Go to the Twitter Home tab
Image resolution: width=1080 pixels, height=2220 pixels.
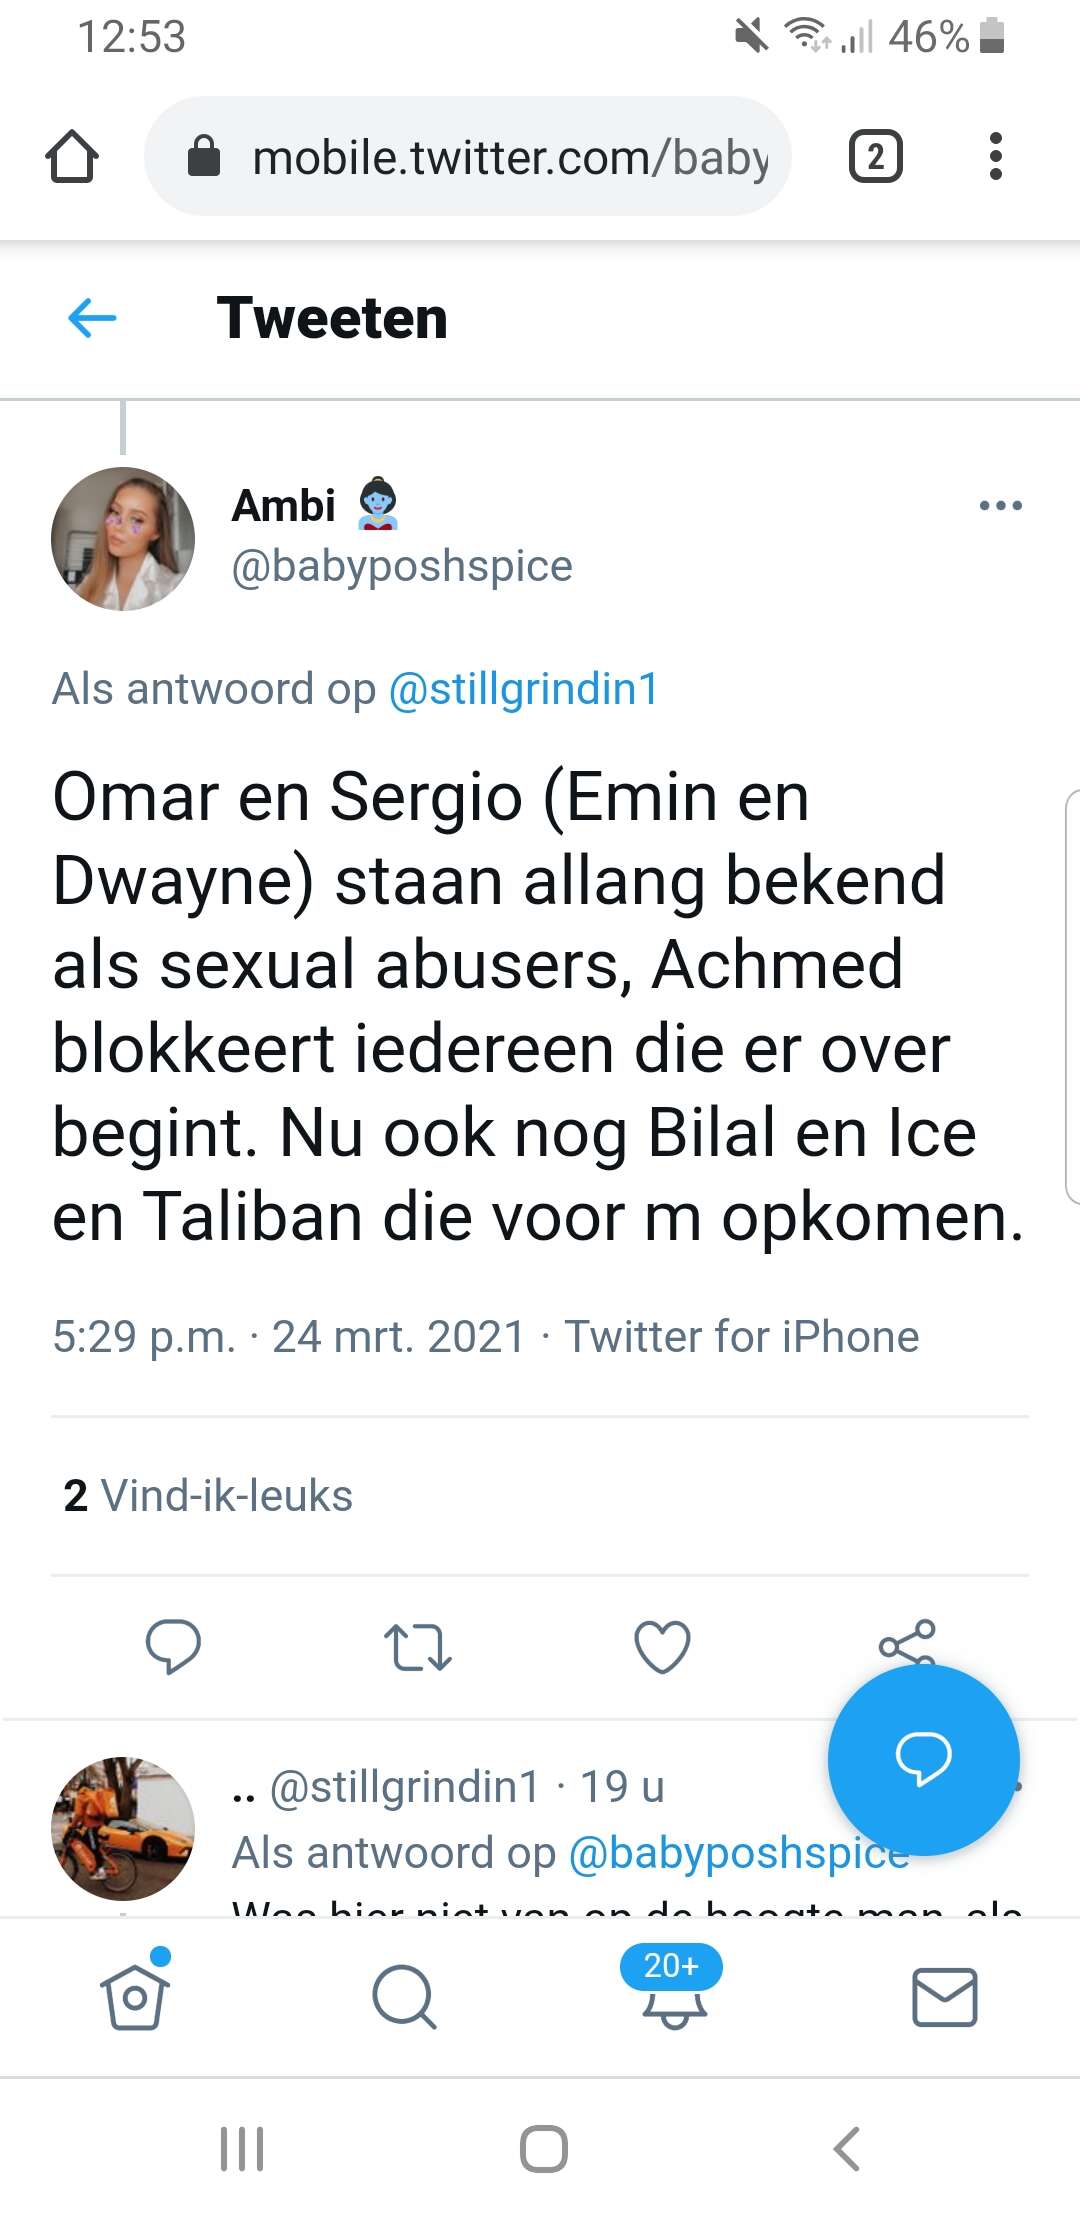(135, 1996)
